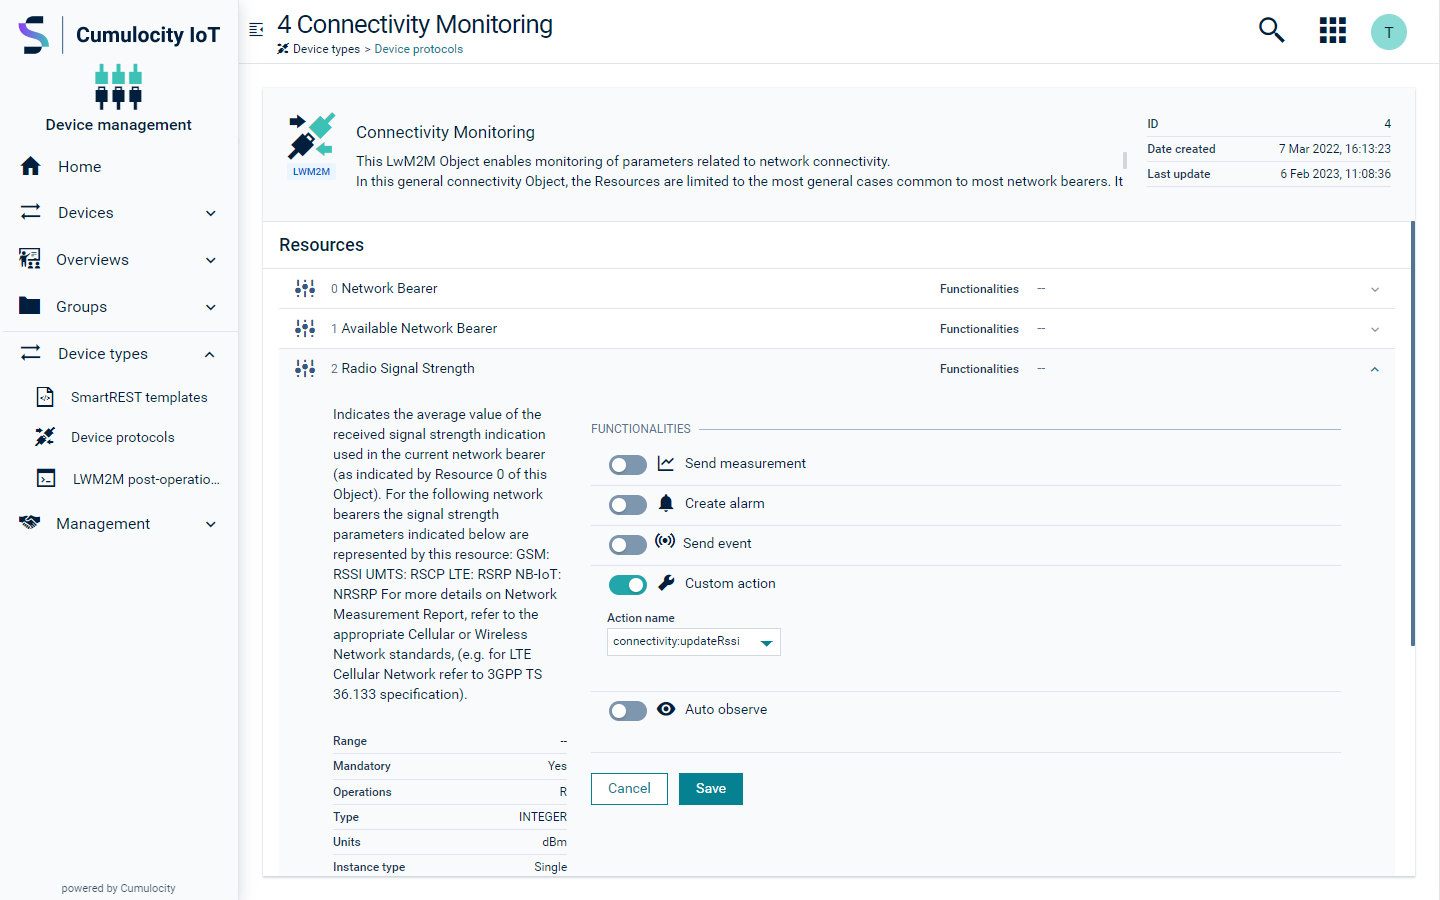Enable the Create alarm toggle
This screenshot has height=900, width=1440.
[x=628, y=505]
